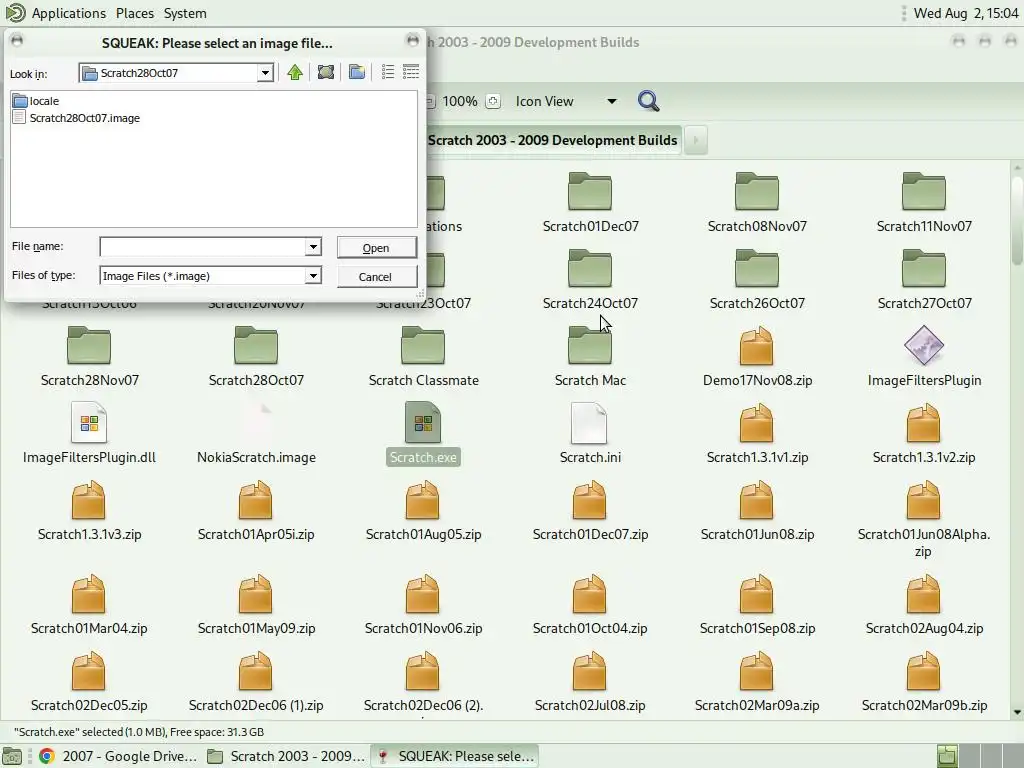Click the Open button

coord(376,248)
